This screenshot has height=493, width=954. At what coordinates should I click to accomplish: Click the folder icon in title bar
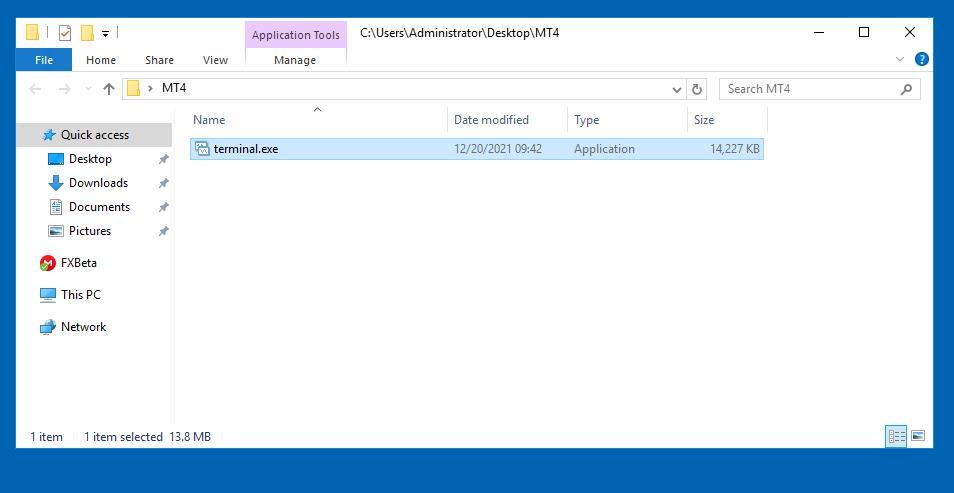[33, 33]
